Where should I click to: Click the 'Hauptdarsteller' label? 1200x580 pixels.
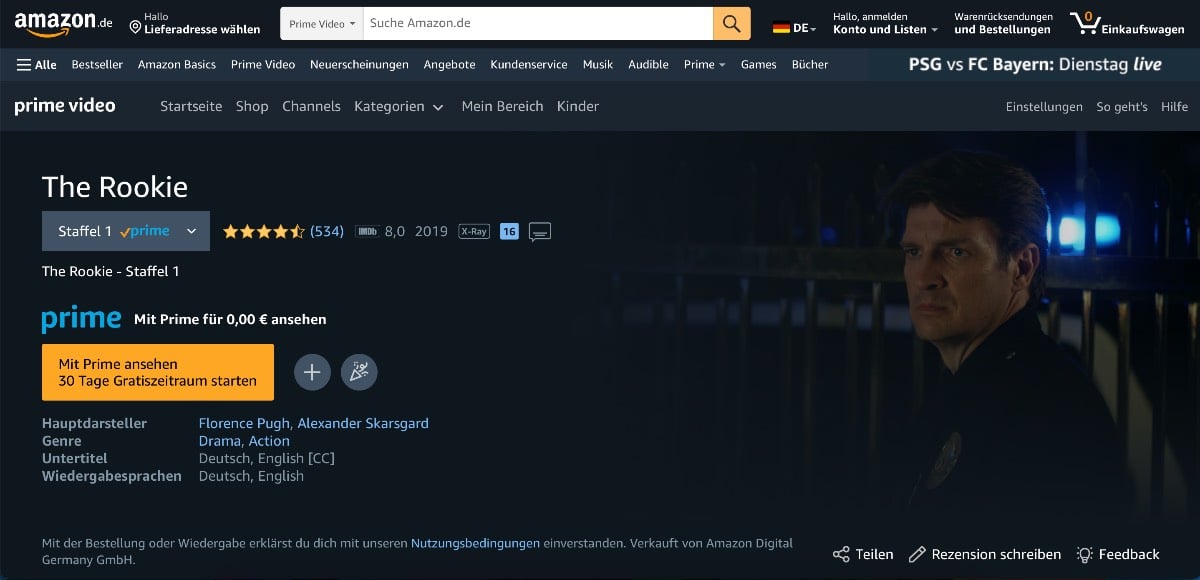(x=94, y=423)
